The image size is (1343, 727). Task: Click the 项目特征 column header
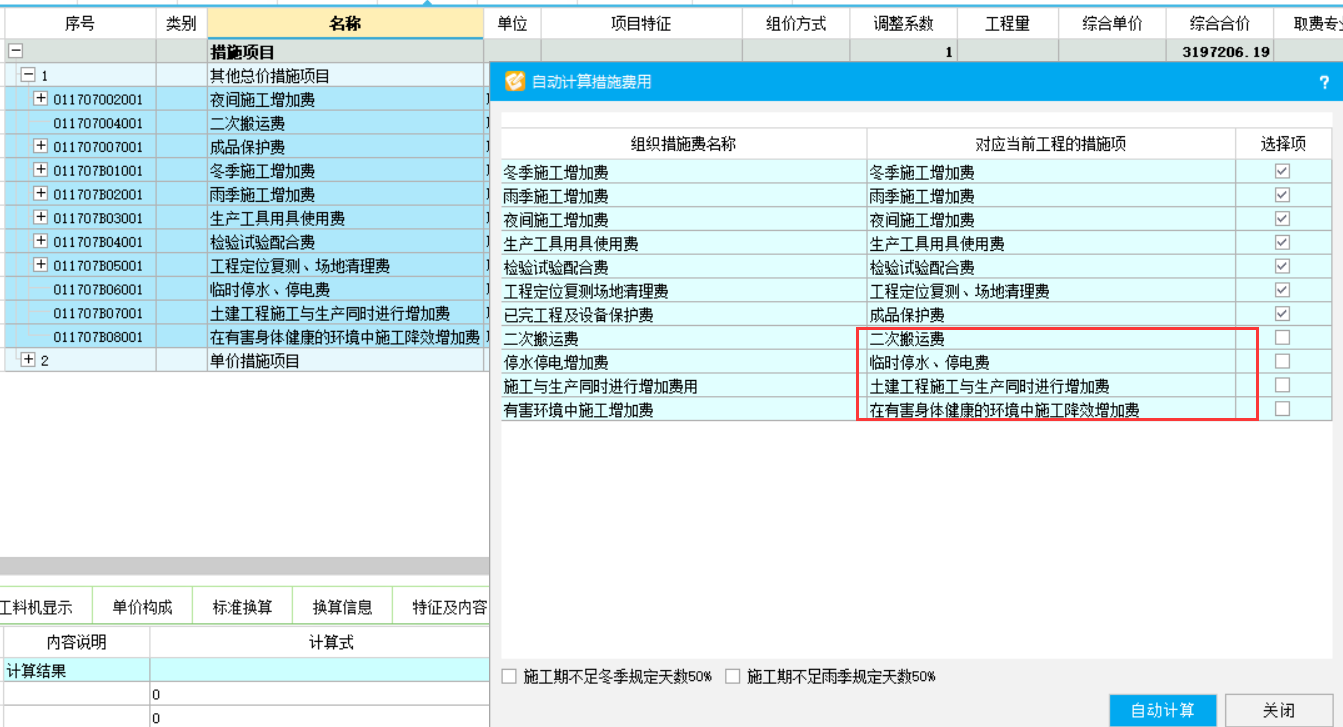point(641,24)
